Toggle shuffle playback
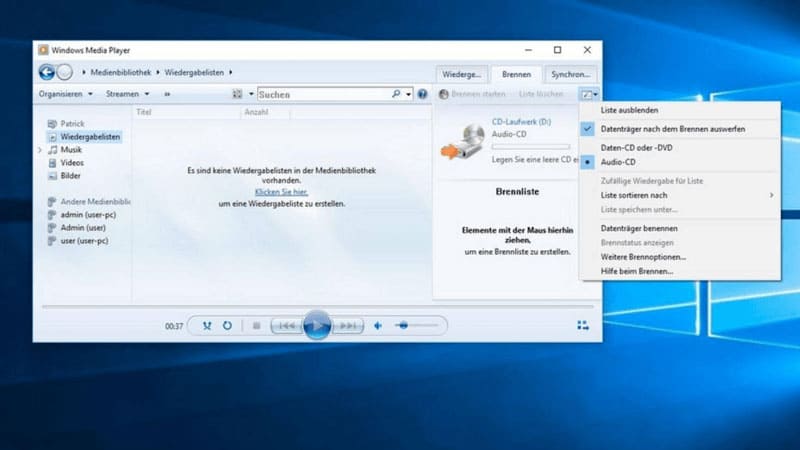 pos(207,326)
